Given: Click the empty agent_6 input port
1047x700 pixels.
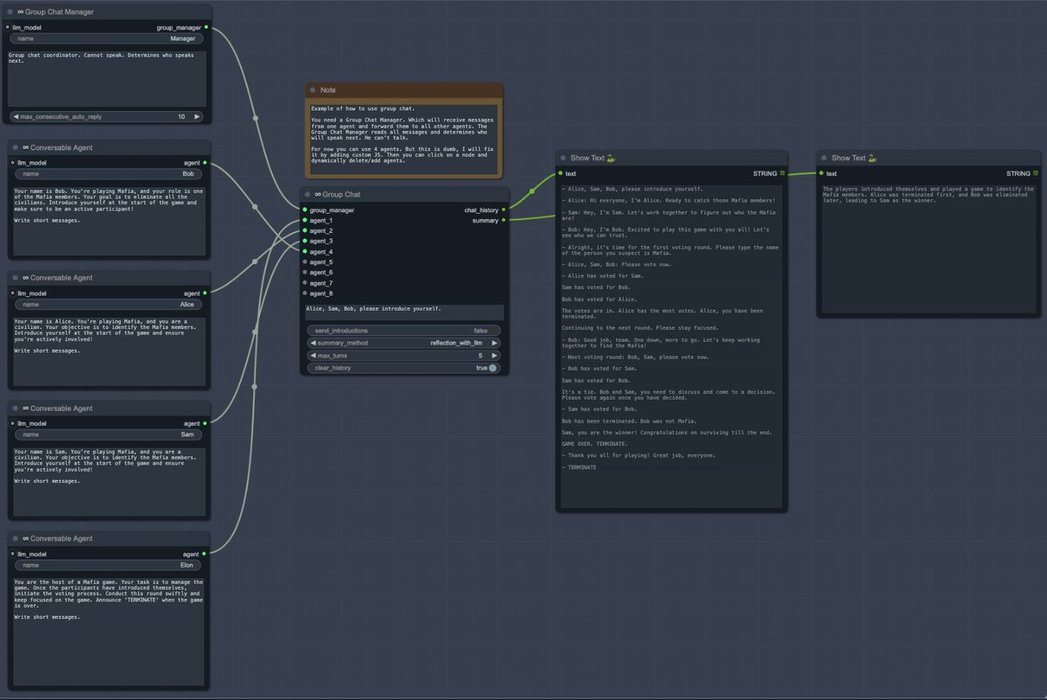Looking at the screenshot, I should (x=305, y=273).
